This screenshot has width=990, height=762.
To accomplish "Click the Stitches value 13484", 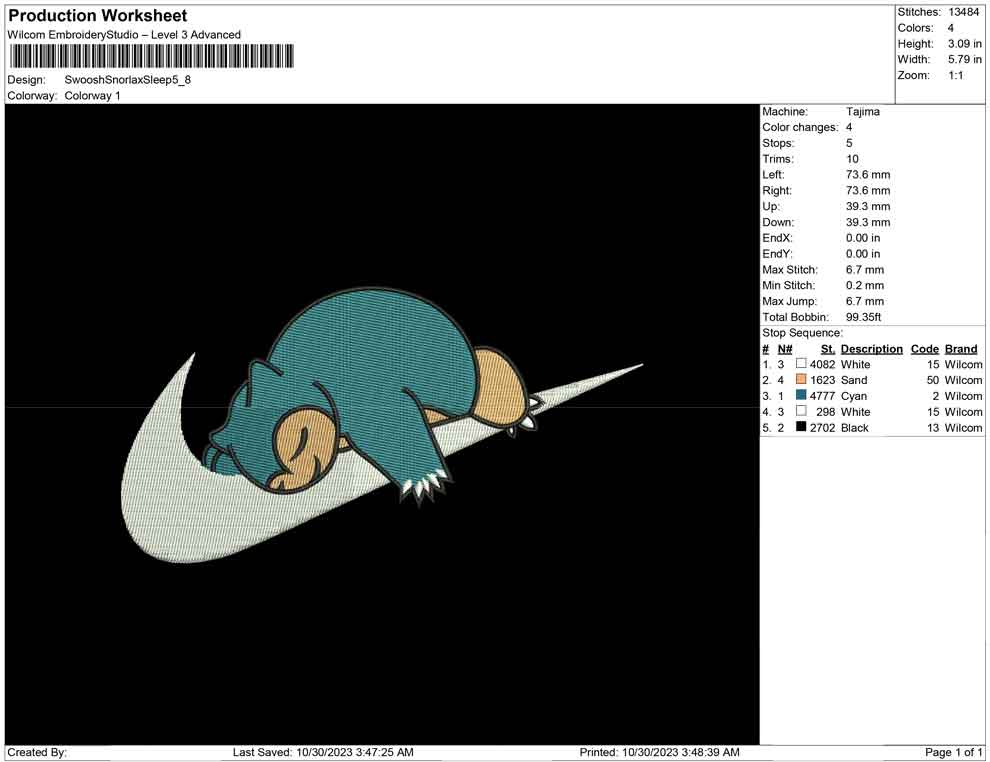I will 963,12.
